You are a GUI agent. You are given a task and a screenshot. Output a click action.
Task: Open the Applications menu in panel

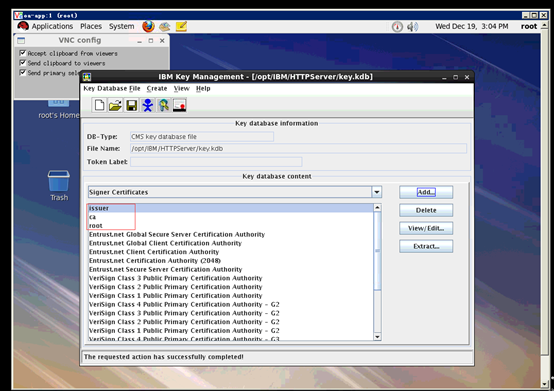click(x=52, y=26)
